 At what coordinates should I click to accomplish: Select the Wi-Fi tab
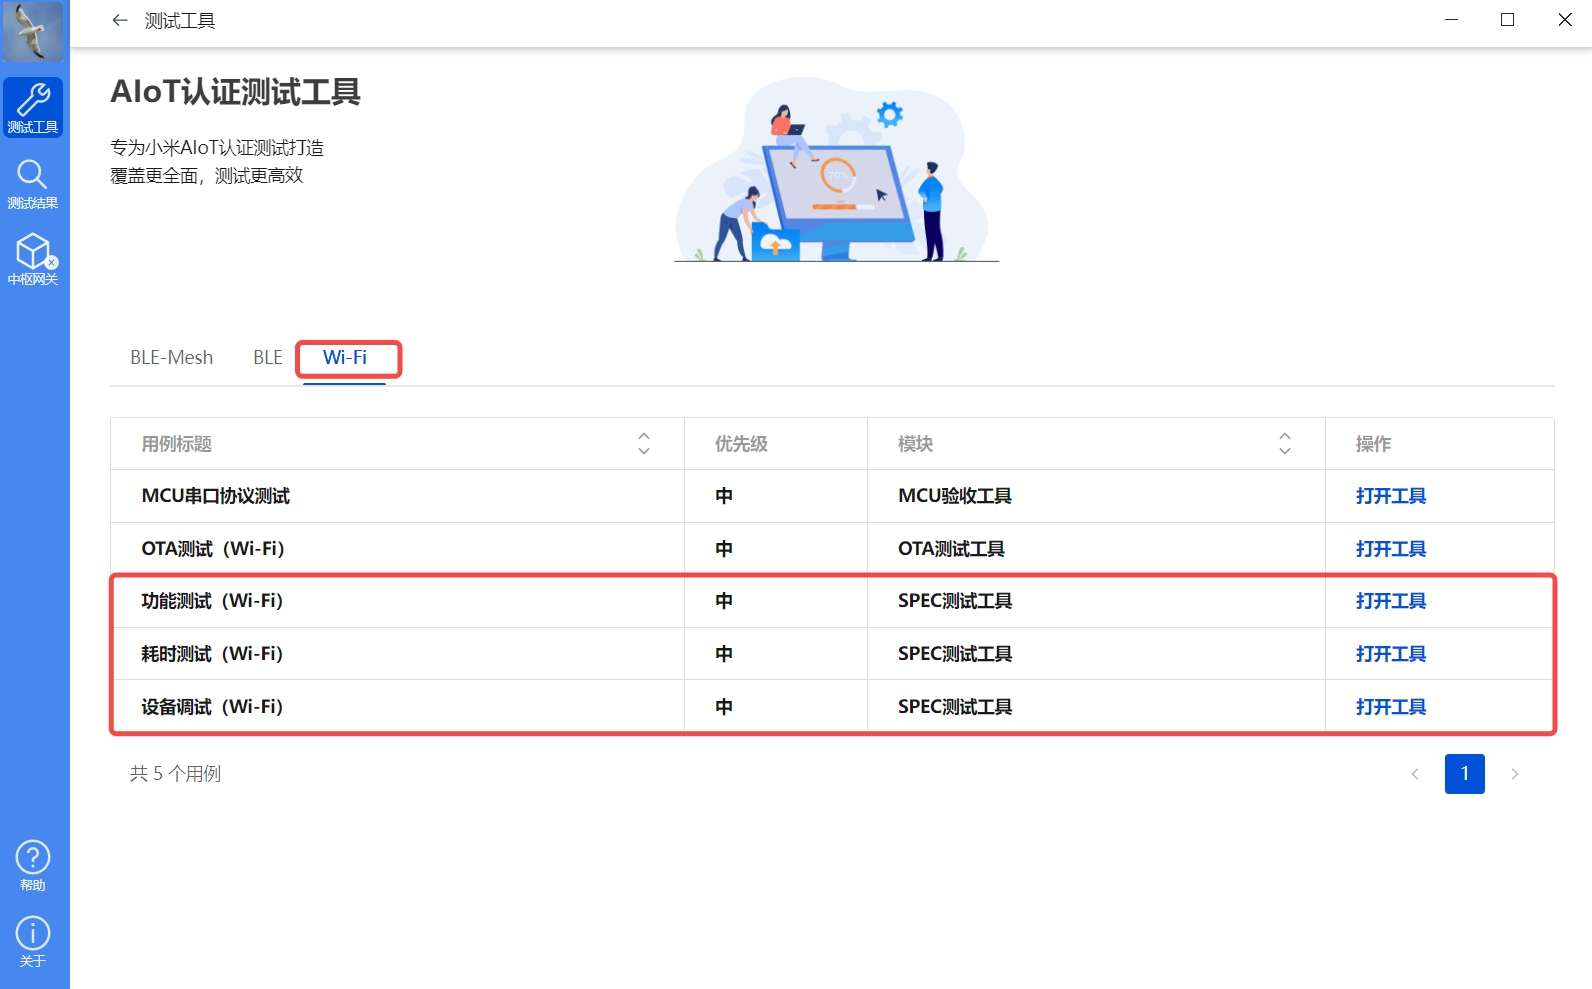(x=345, y=358)
